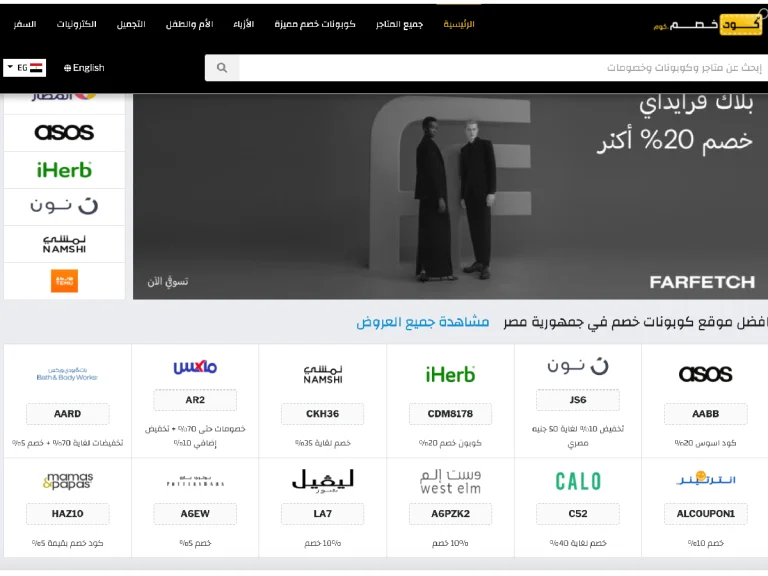
Task: Click the Namshi logo in coupon grid
Action: tap(323, 375)
